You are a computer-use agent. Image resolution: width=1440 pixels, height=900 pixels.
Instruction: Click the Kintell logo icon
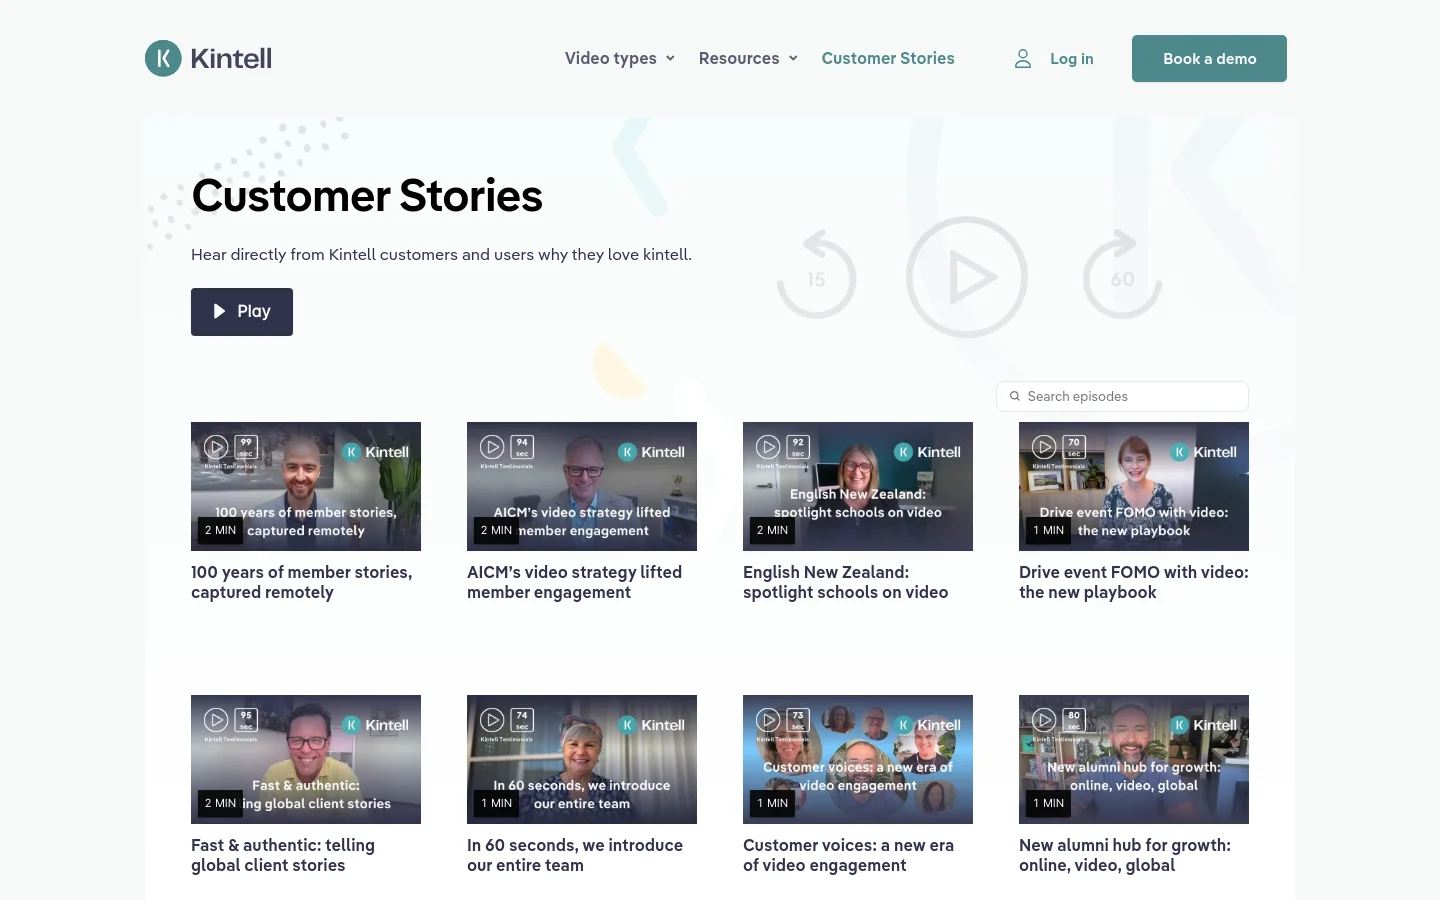[163, 58]
